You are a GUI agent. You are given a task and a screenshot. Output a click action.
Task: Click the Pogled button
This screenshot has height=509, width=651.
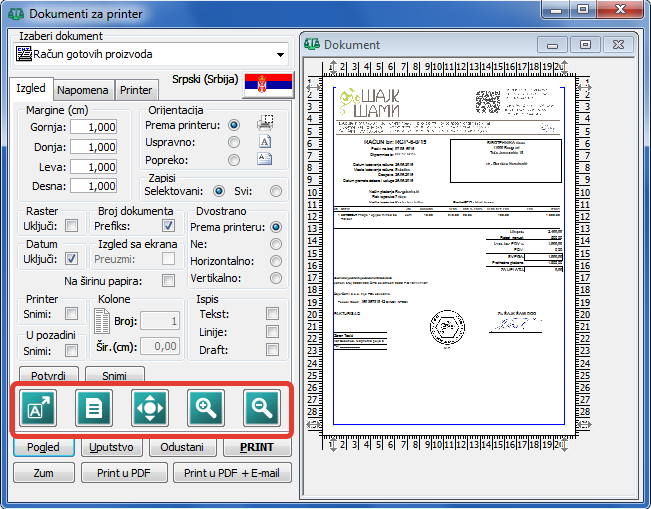click(x=44, y=447)
